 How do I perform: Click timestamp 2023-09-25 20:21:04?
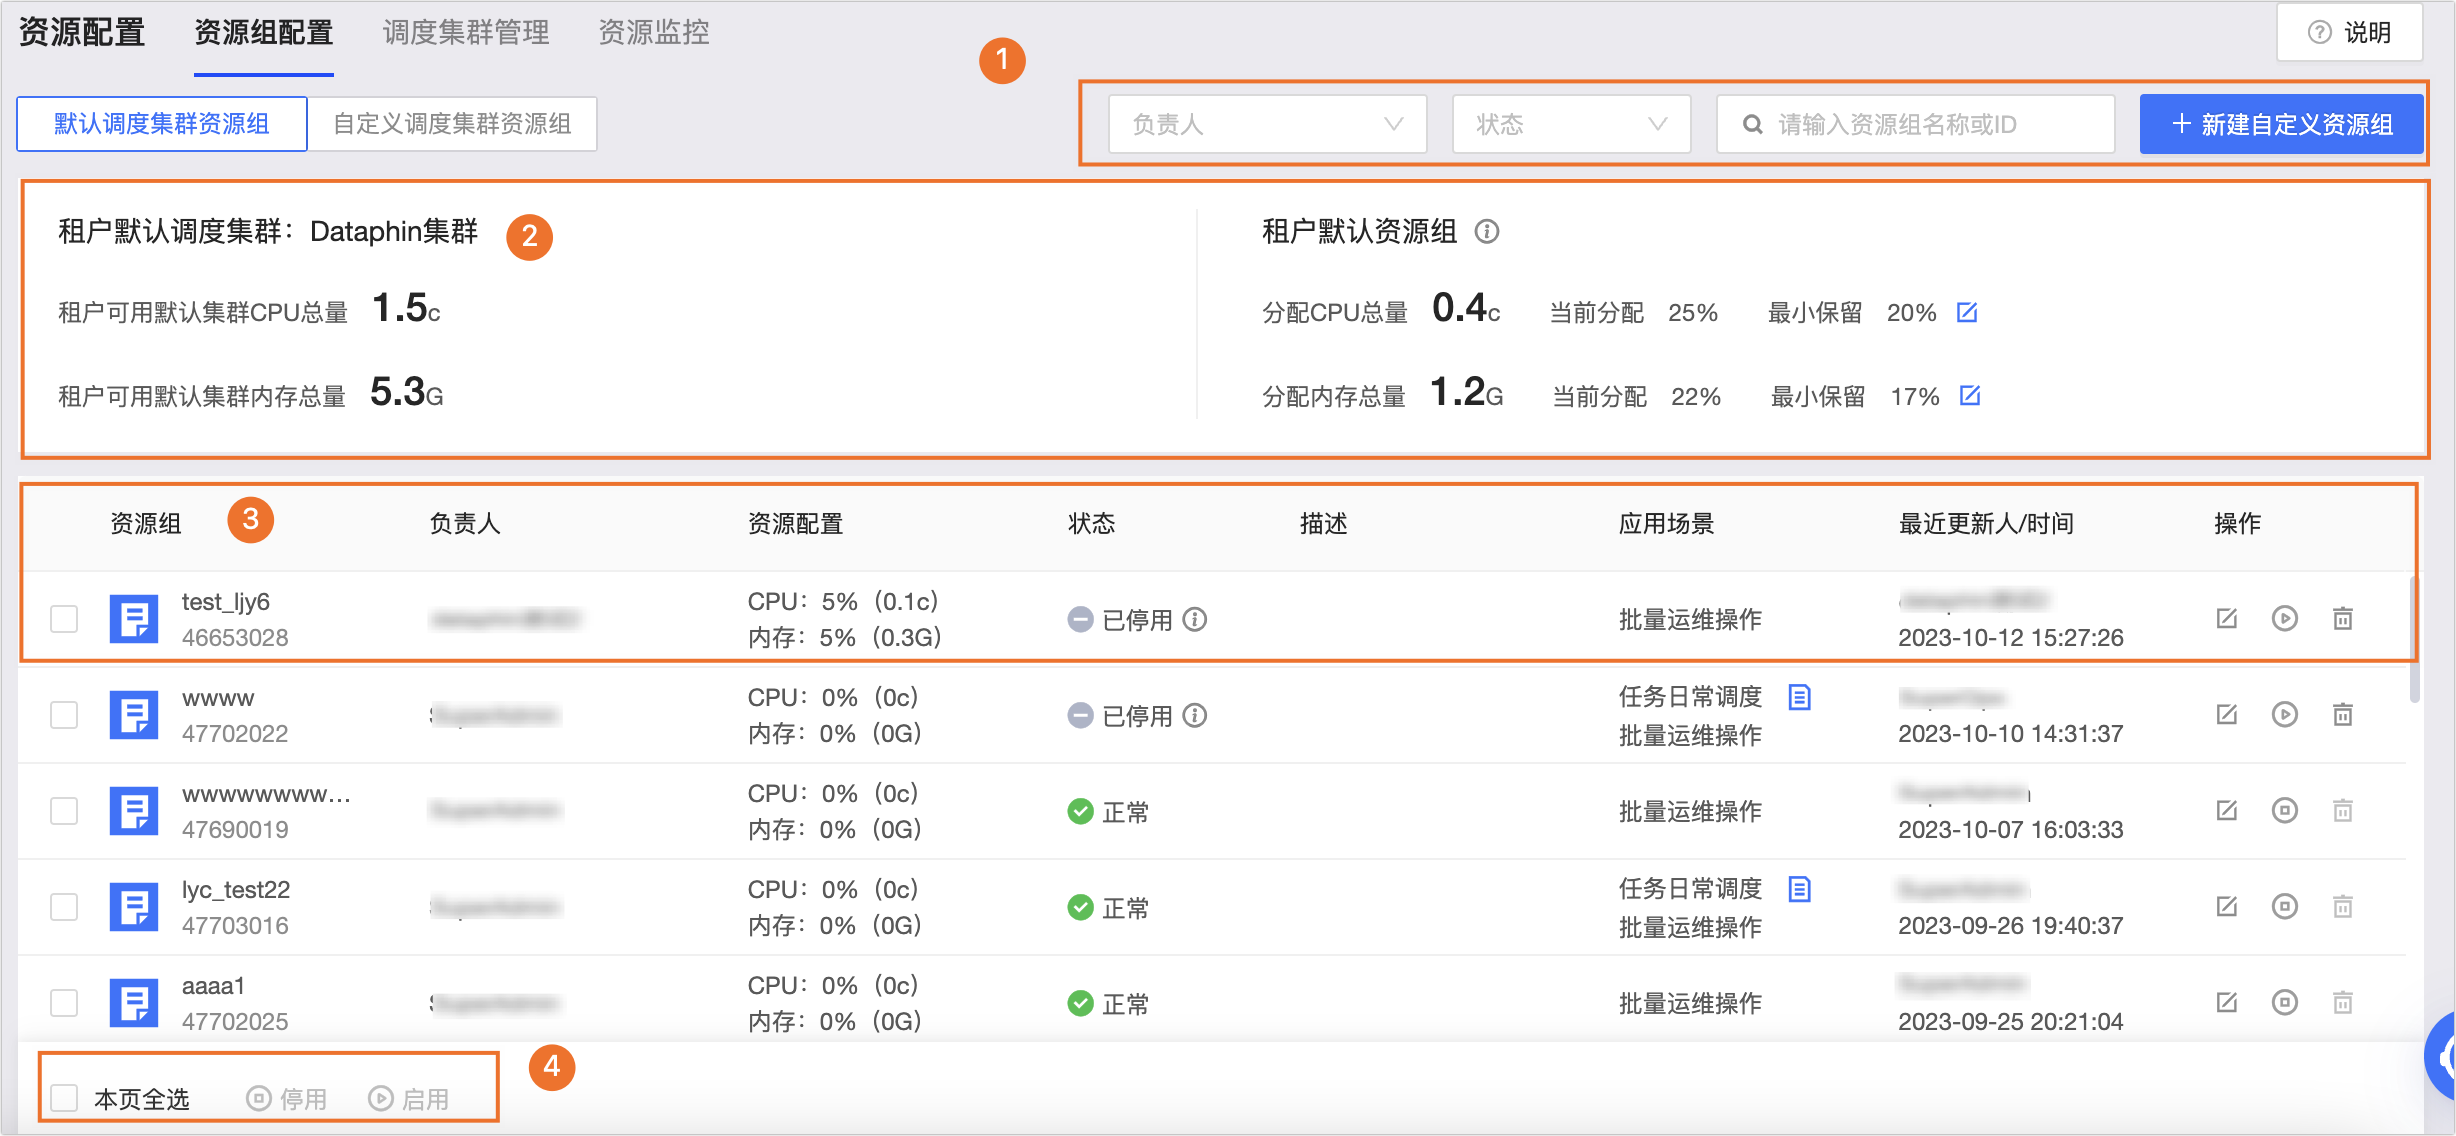2010,1022
